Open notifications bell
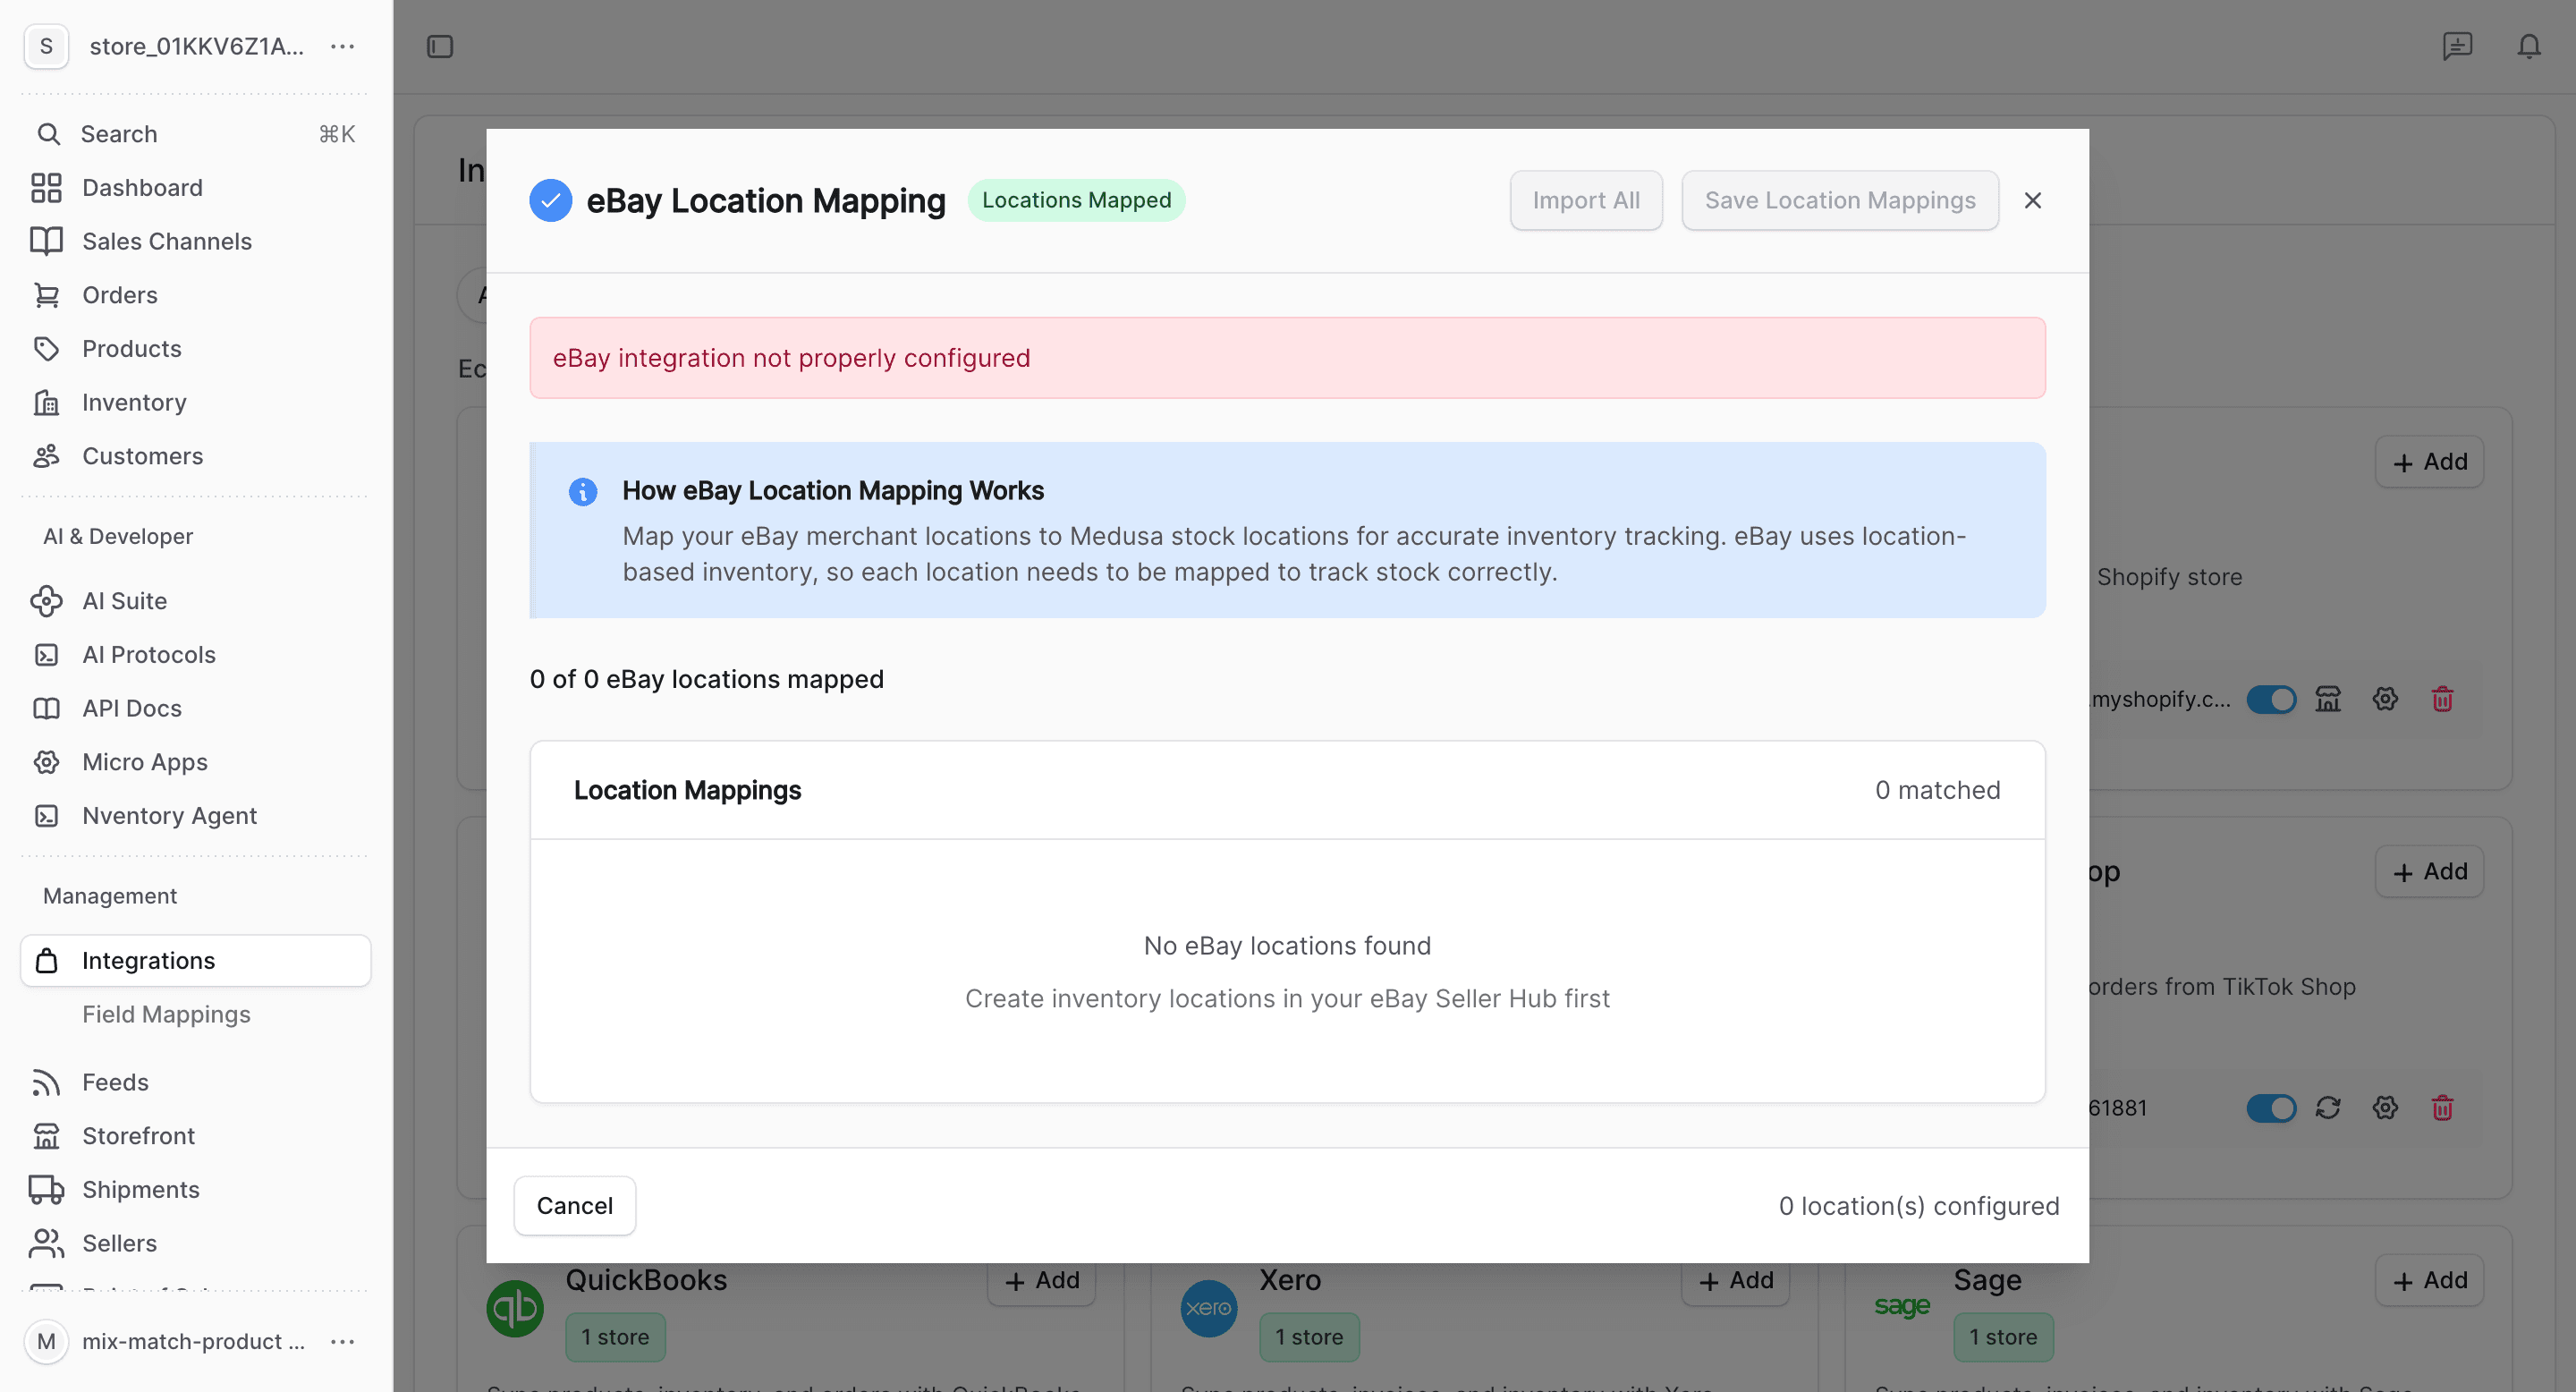The height and width of the screenshot is (1392, 2576). click(2529, 46)
